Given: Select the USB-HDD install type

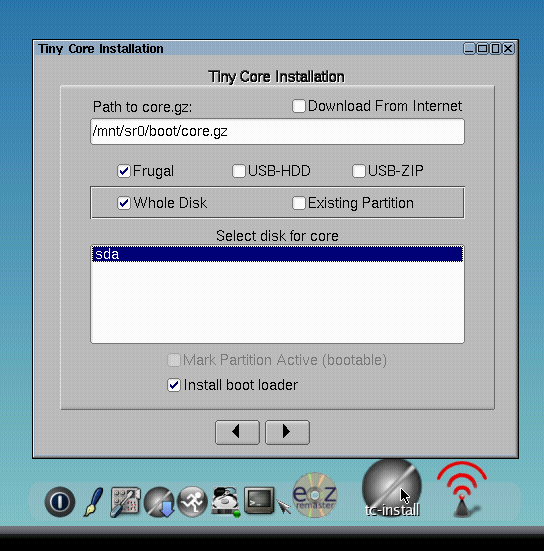Looking at the screenshot, I should point(239,171).
